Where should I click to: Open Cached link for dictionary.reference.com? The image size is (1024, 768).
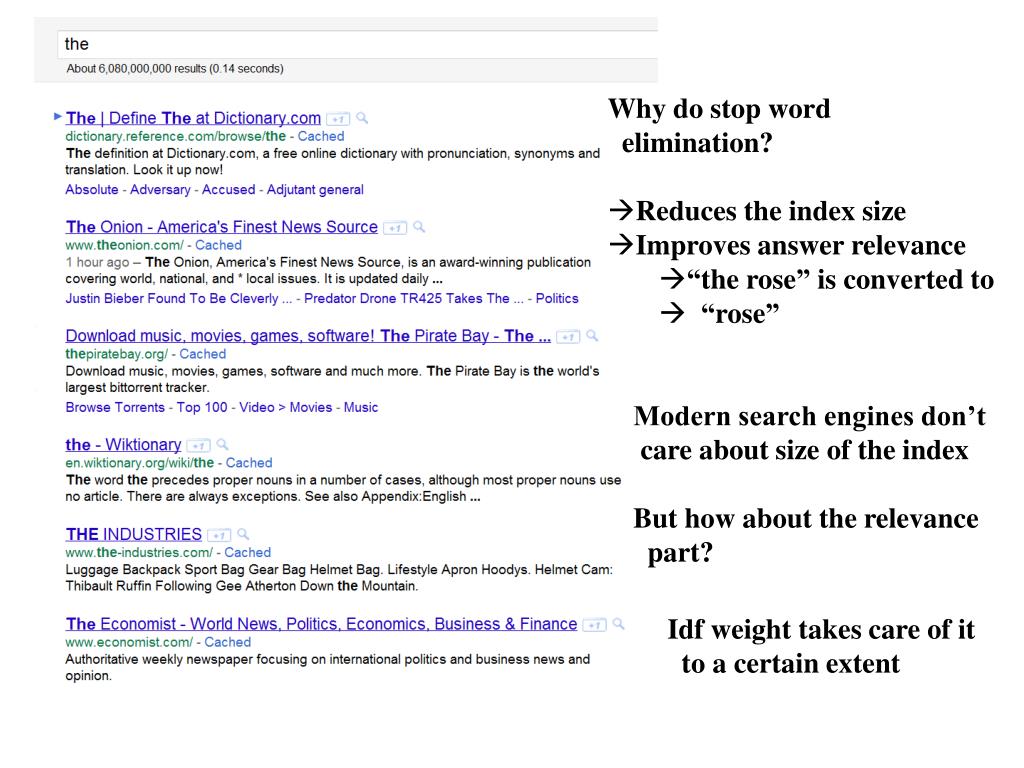(x=321, y=136)
